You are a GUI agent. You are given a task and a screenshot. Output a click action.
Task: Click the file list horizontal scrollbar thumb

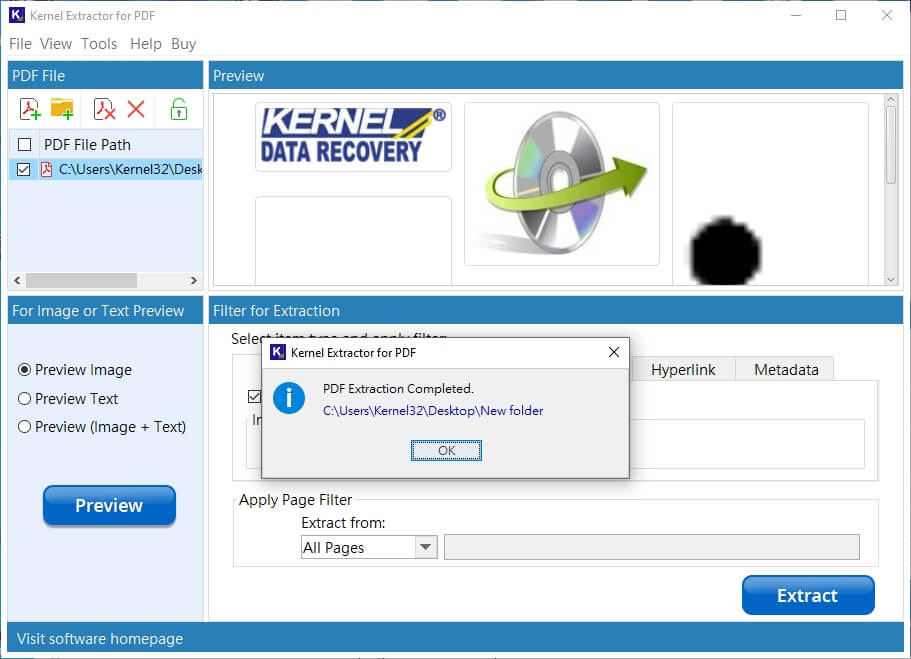pyautogui.click(x=81, y=281)
